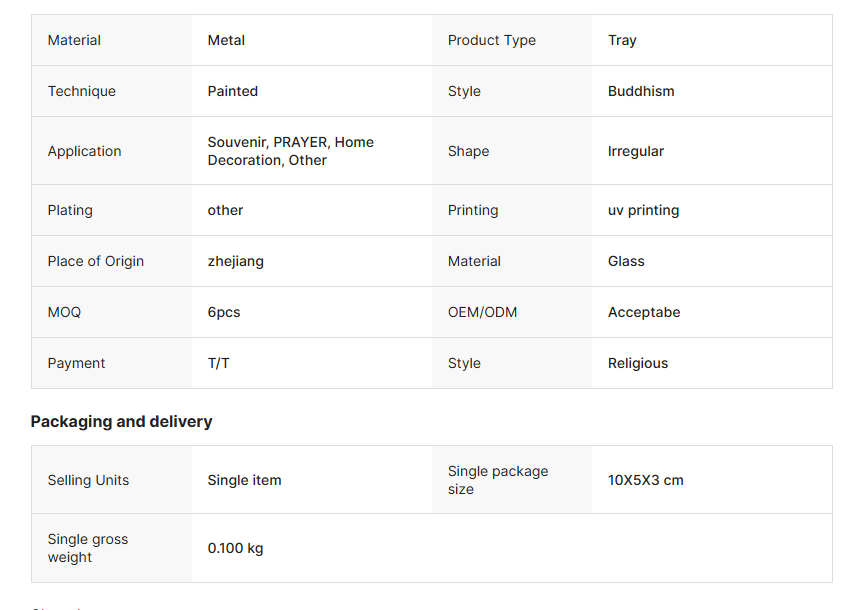
Task: Select the "Tray" product type value
Action: pyautogui.click(x=622, y=40)
